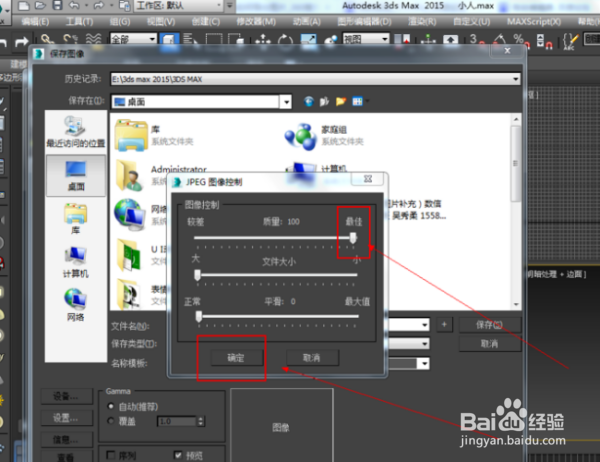
Task: Select 最近访问的位置 in the places bar
Action: 76,132
